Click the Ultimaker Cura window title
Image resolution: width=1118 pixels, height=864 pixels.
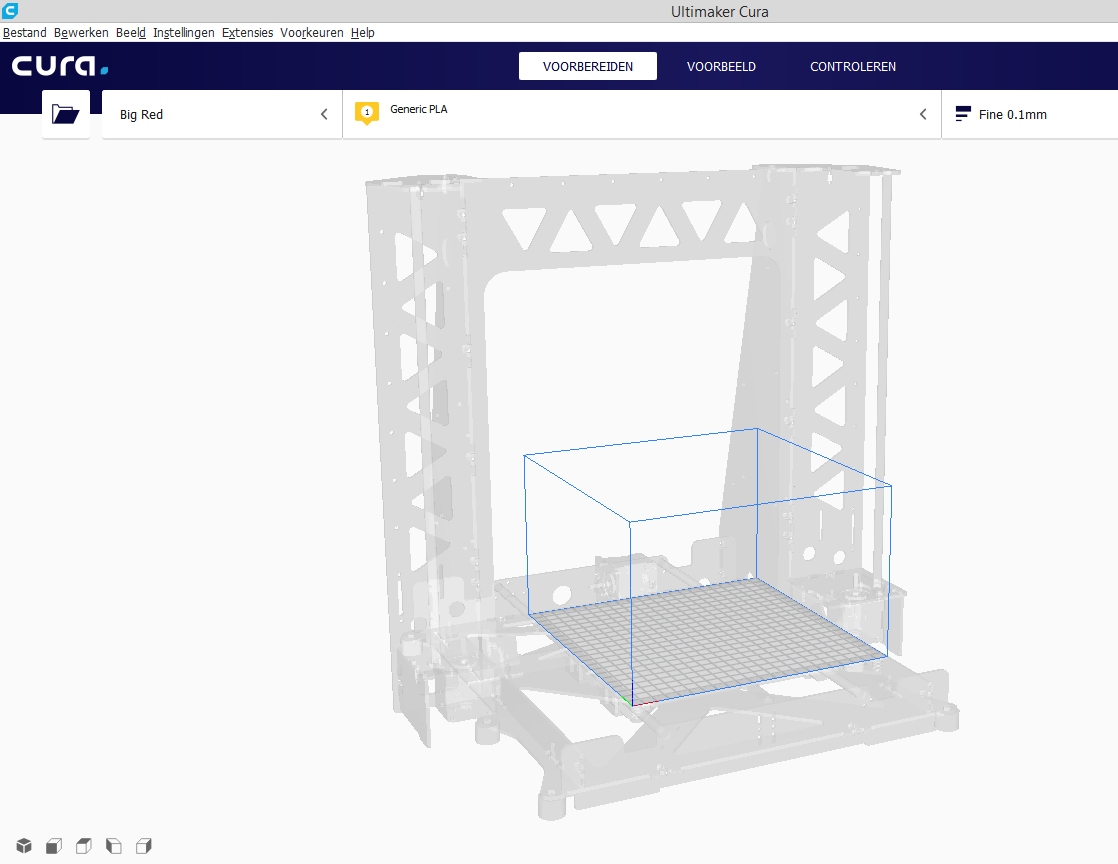point(719,11)
